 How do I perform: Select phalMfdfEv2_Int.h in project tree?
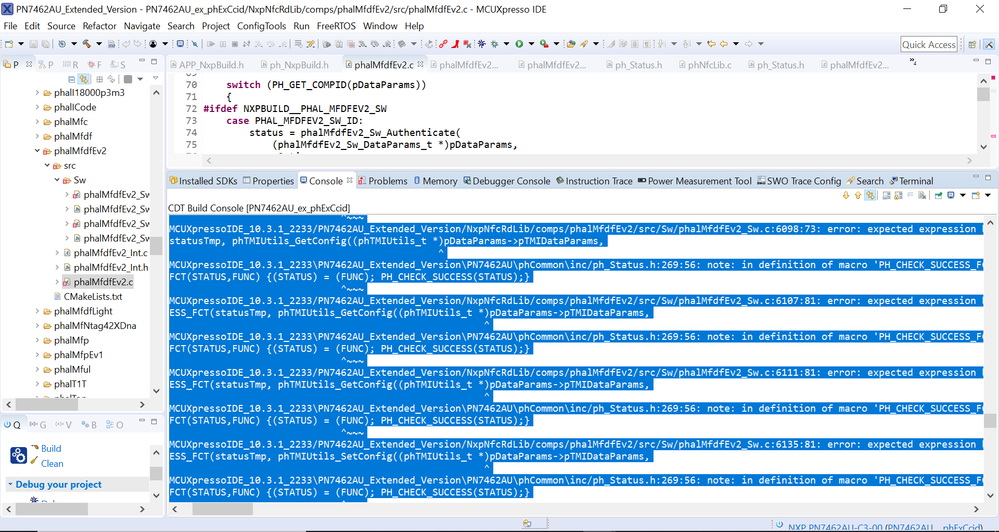tap(111, 267)
